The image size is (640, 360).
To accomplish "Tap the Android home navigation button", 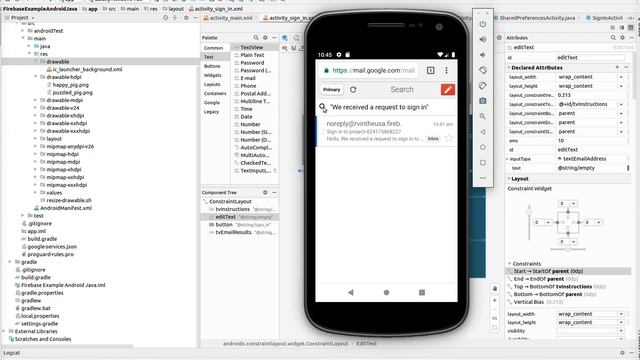I will 386,292.
